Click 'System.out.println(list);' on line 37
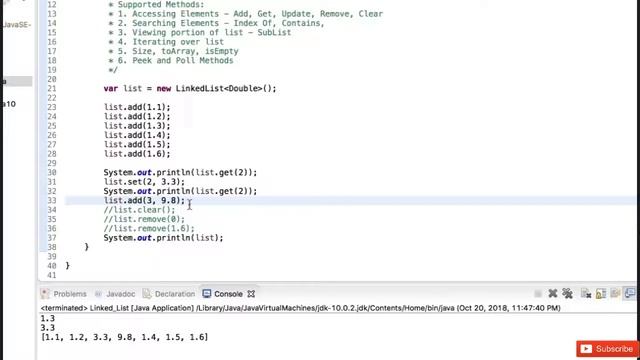Viewport: 640px width, 360px height. coord(163,238)
